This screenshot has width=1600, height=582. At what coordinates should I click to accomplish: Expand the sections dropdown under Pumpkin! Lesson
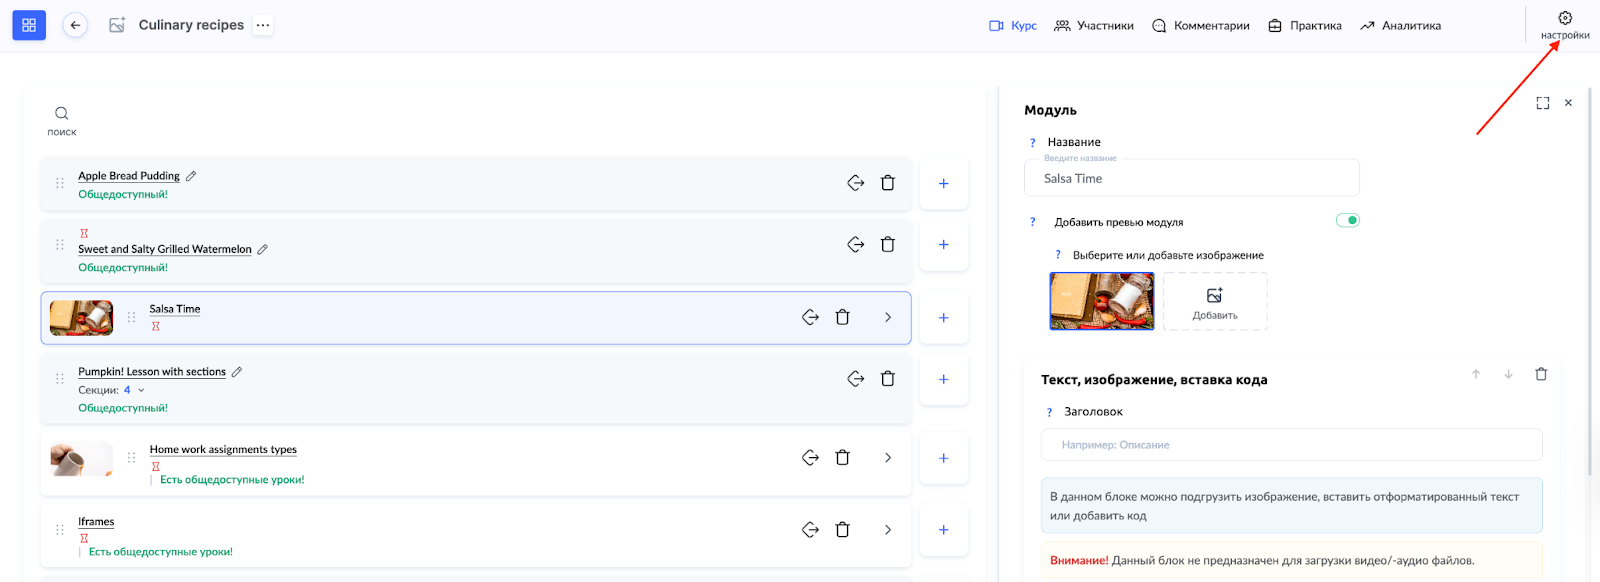141,390
